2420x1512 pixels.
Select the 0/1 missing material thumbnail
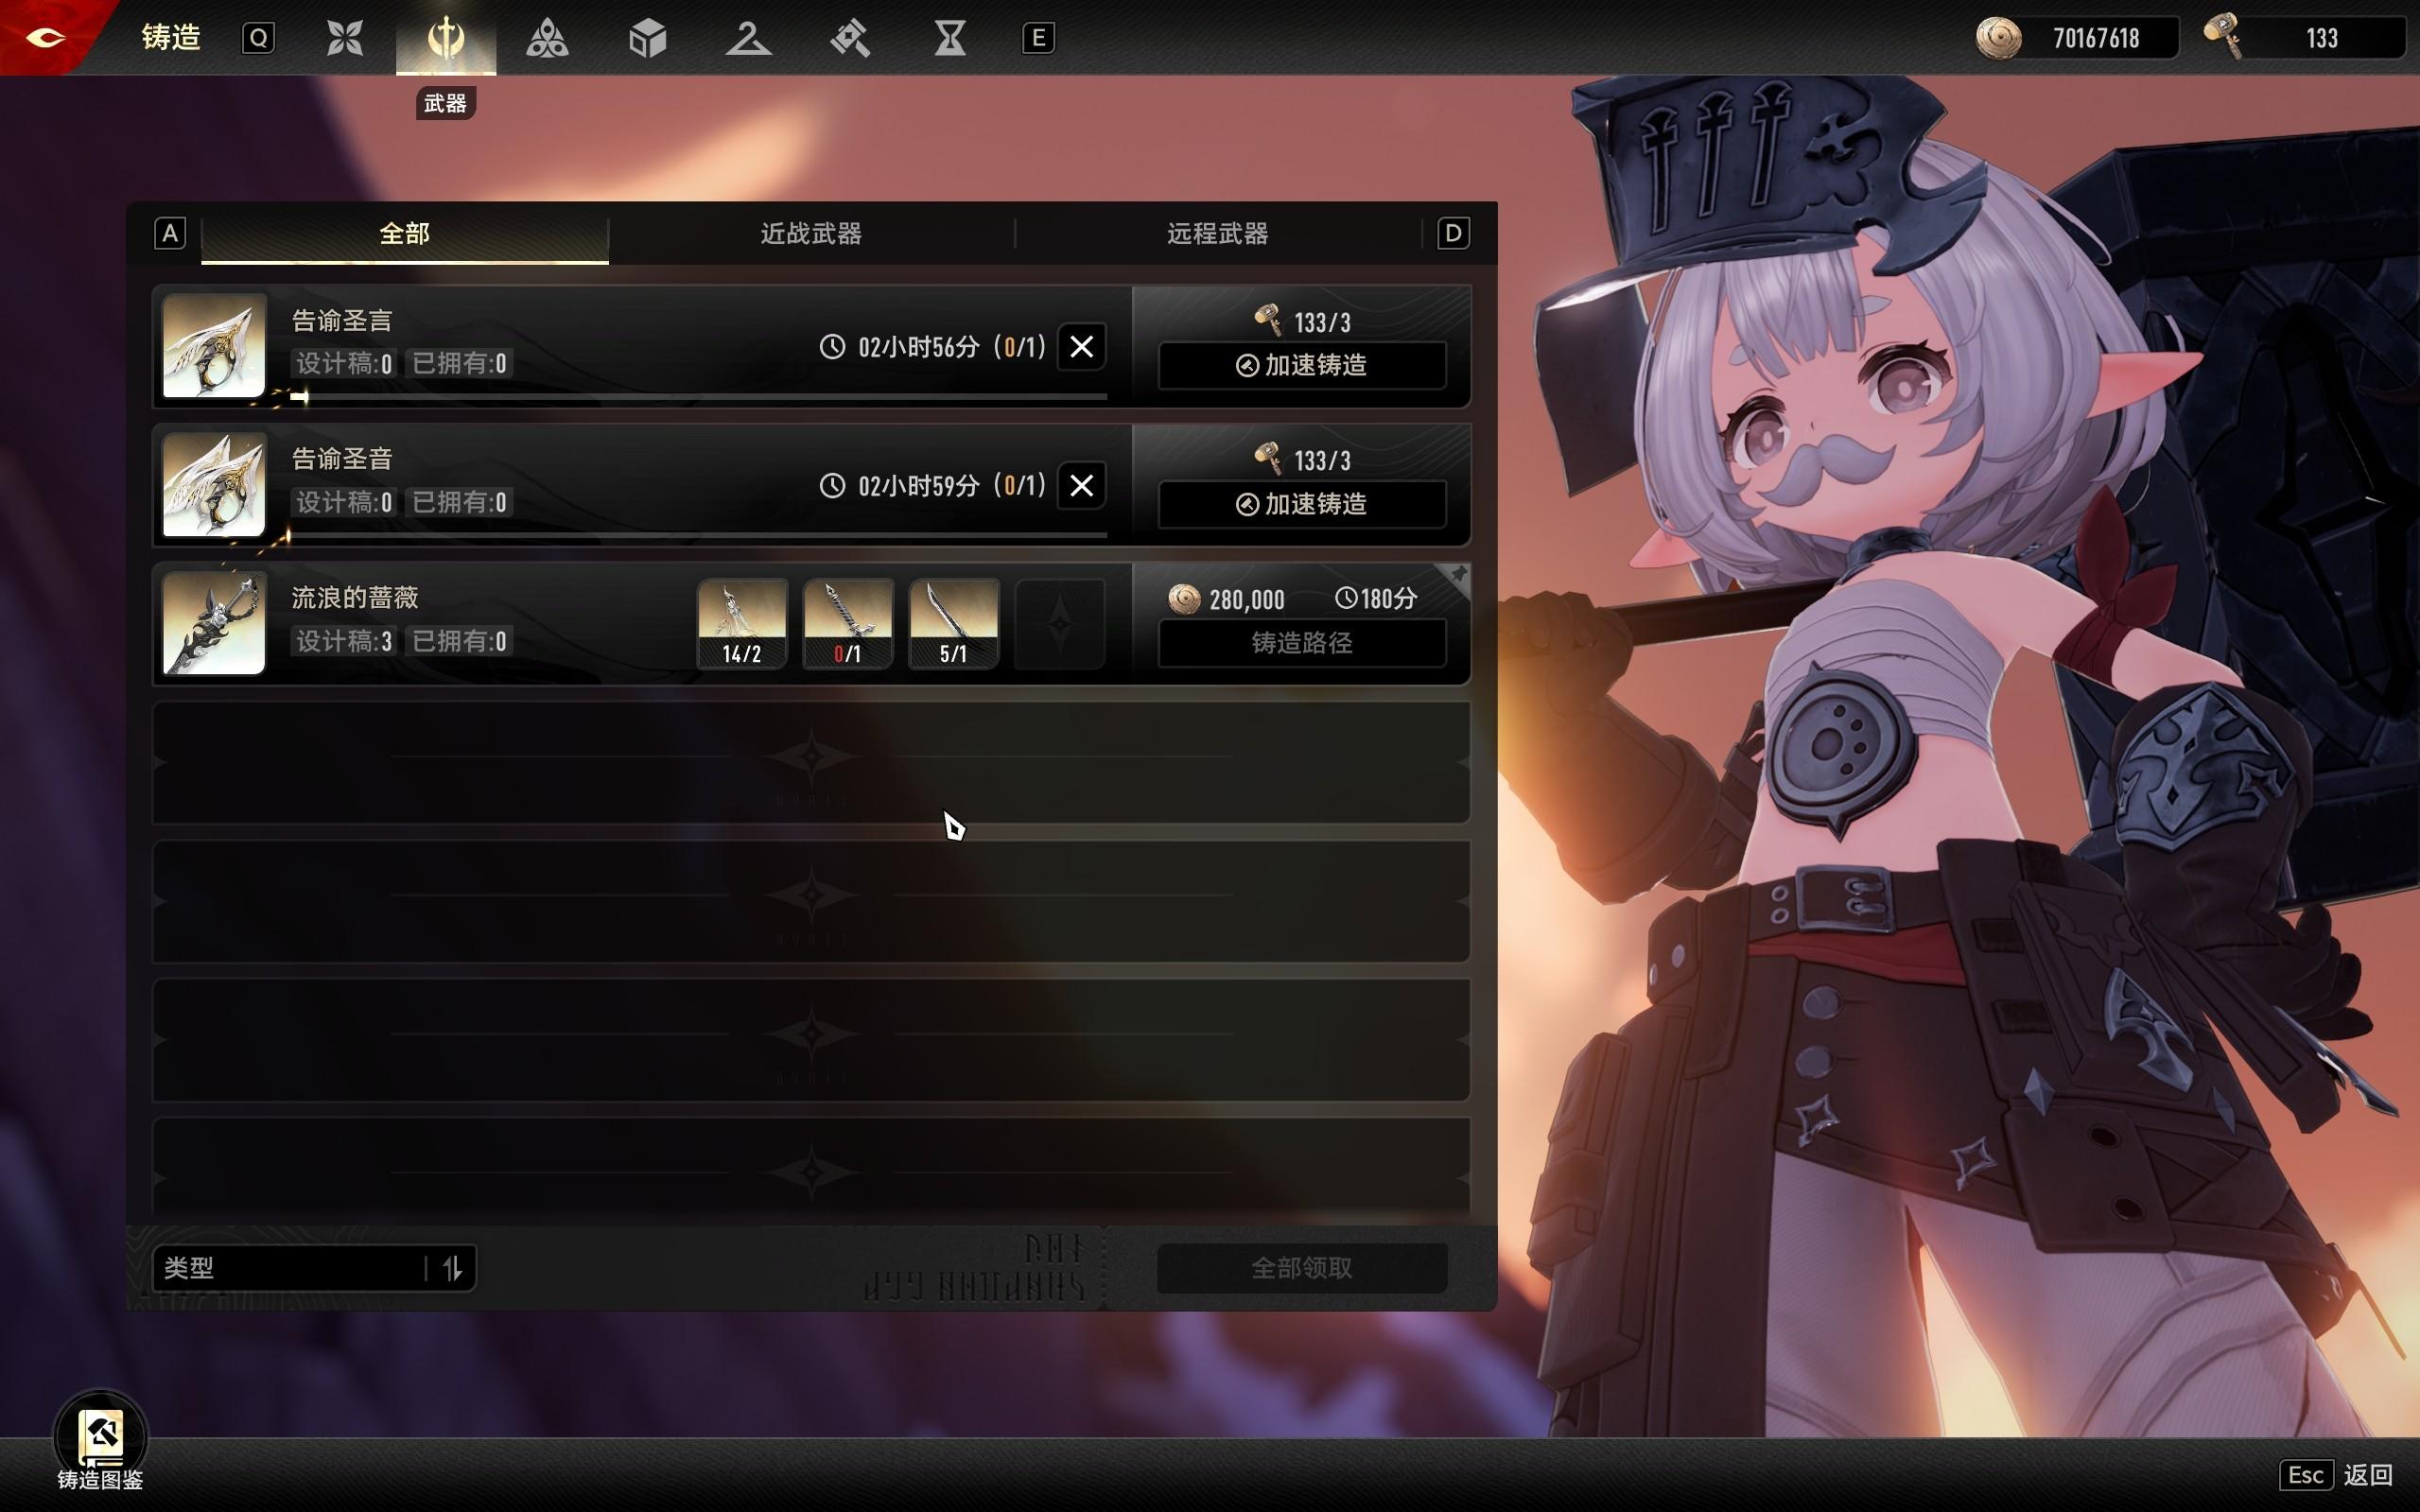tap(847, 623)
